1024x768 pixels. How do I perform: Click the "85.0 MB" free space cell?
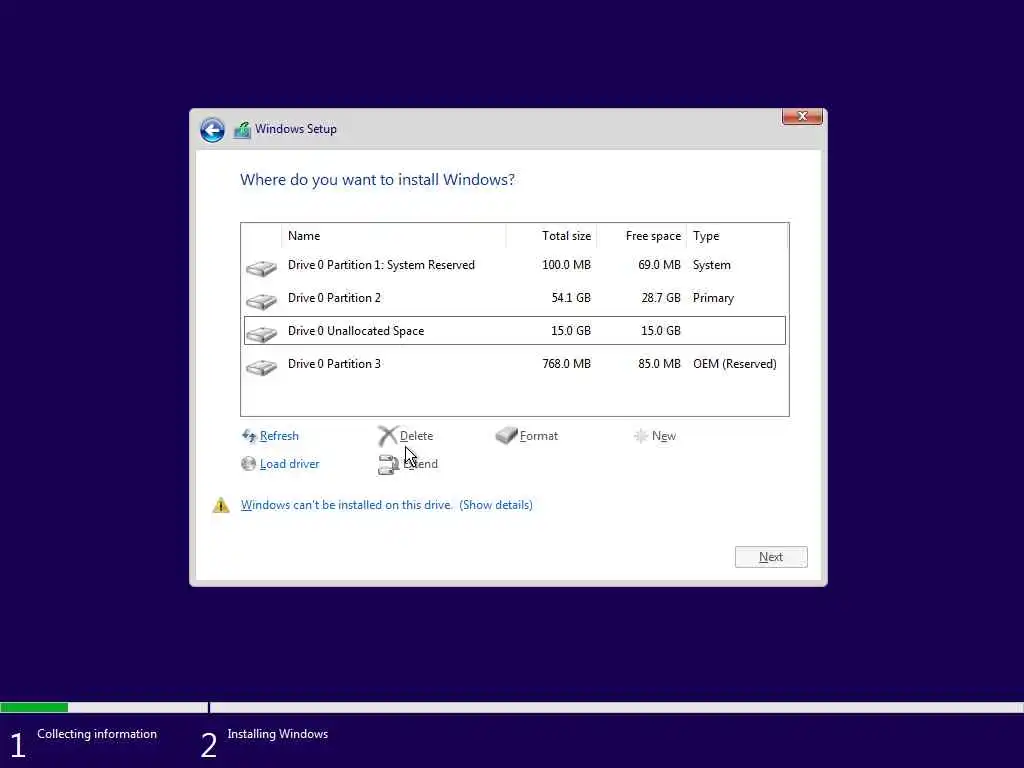tap(659, 364)
